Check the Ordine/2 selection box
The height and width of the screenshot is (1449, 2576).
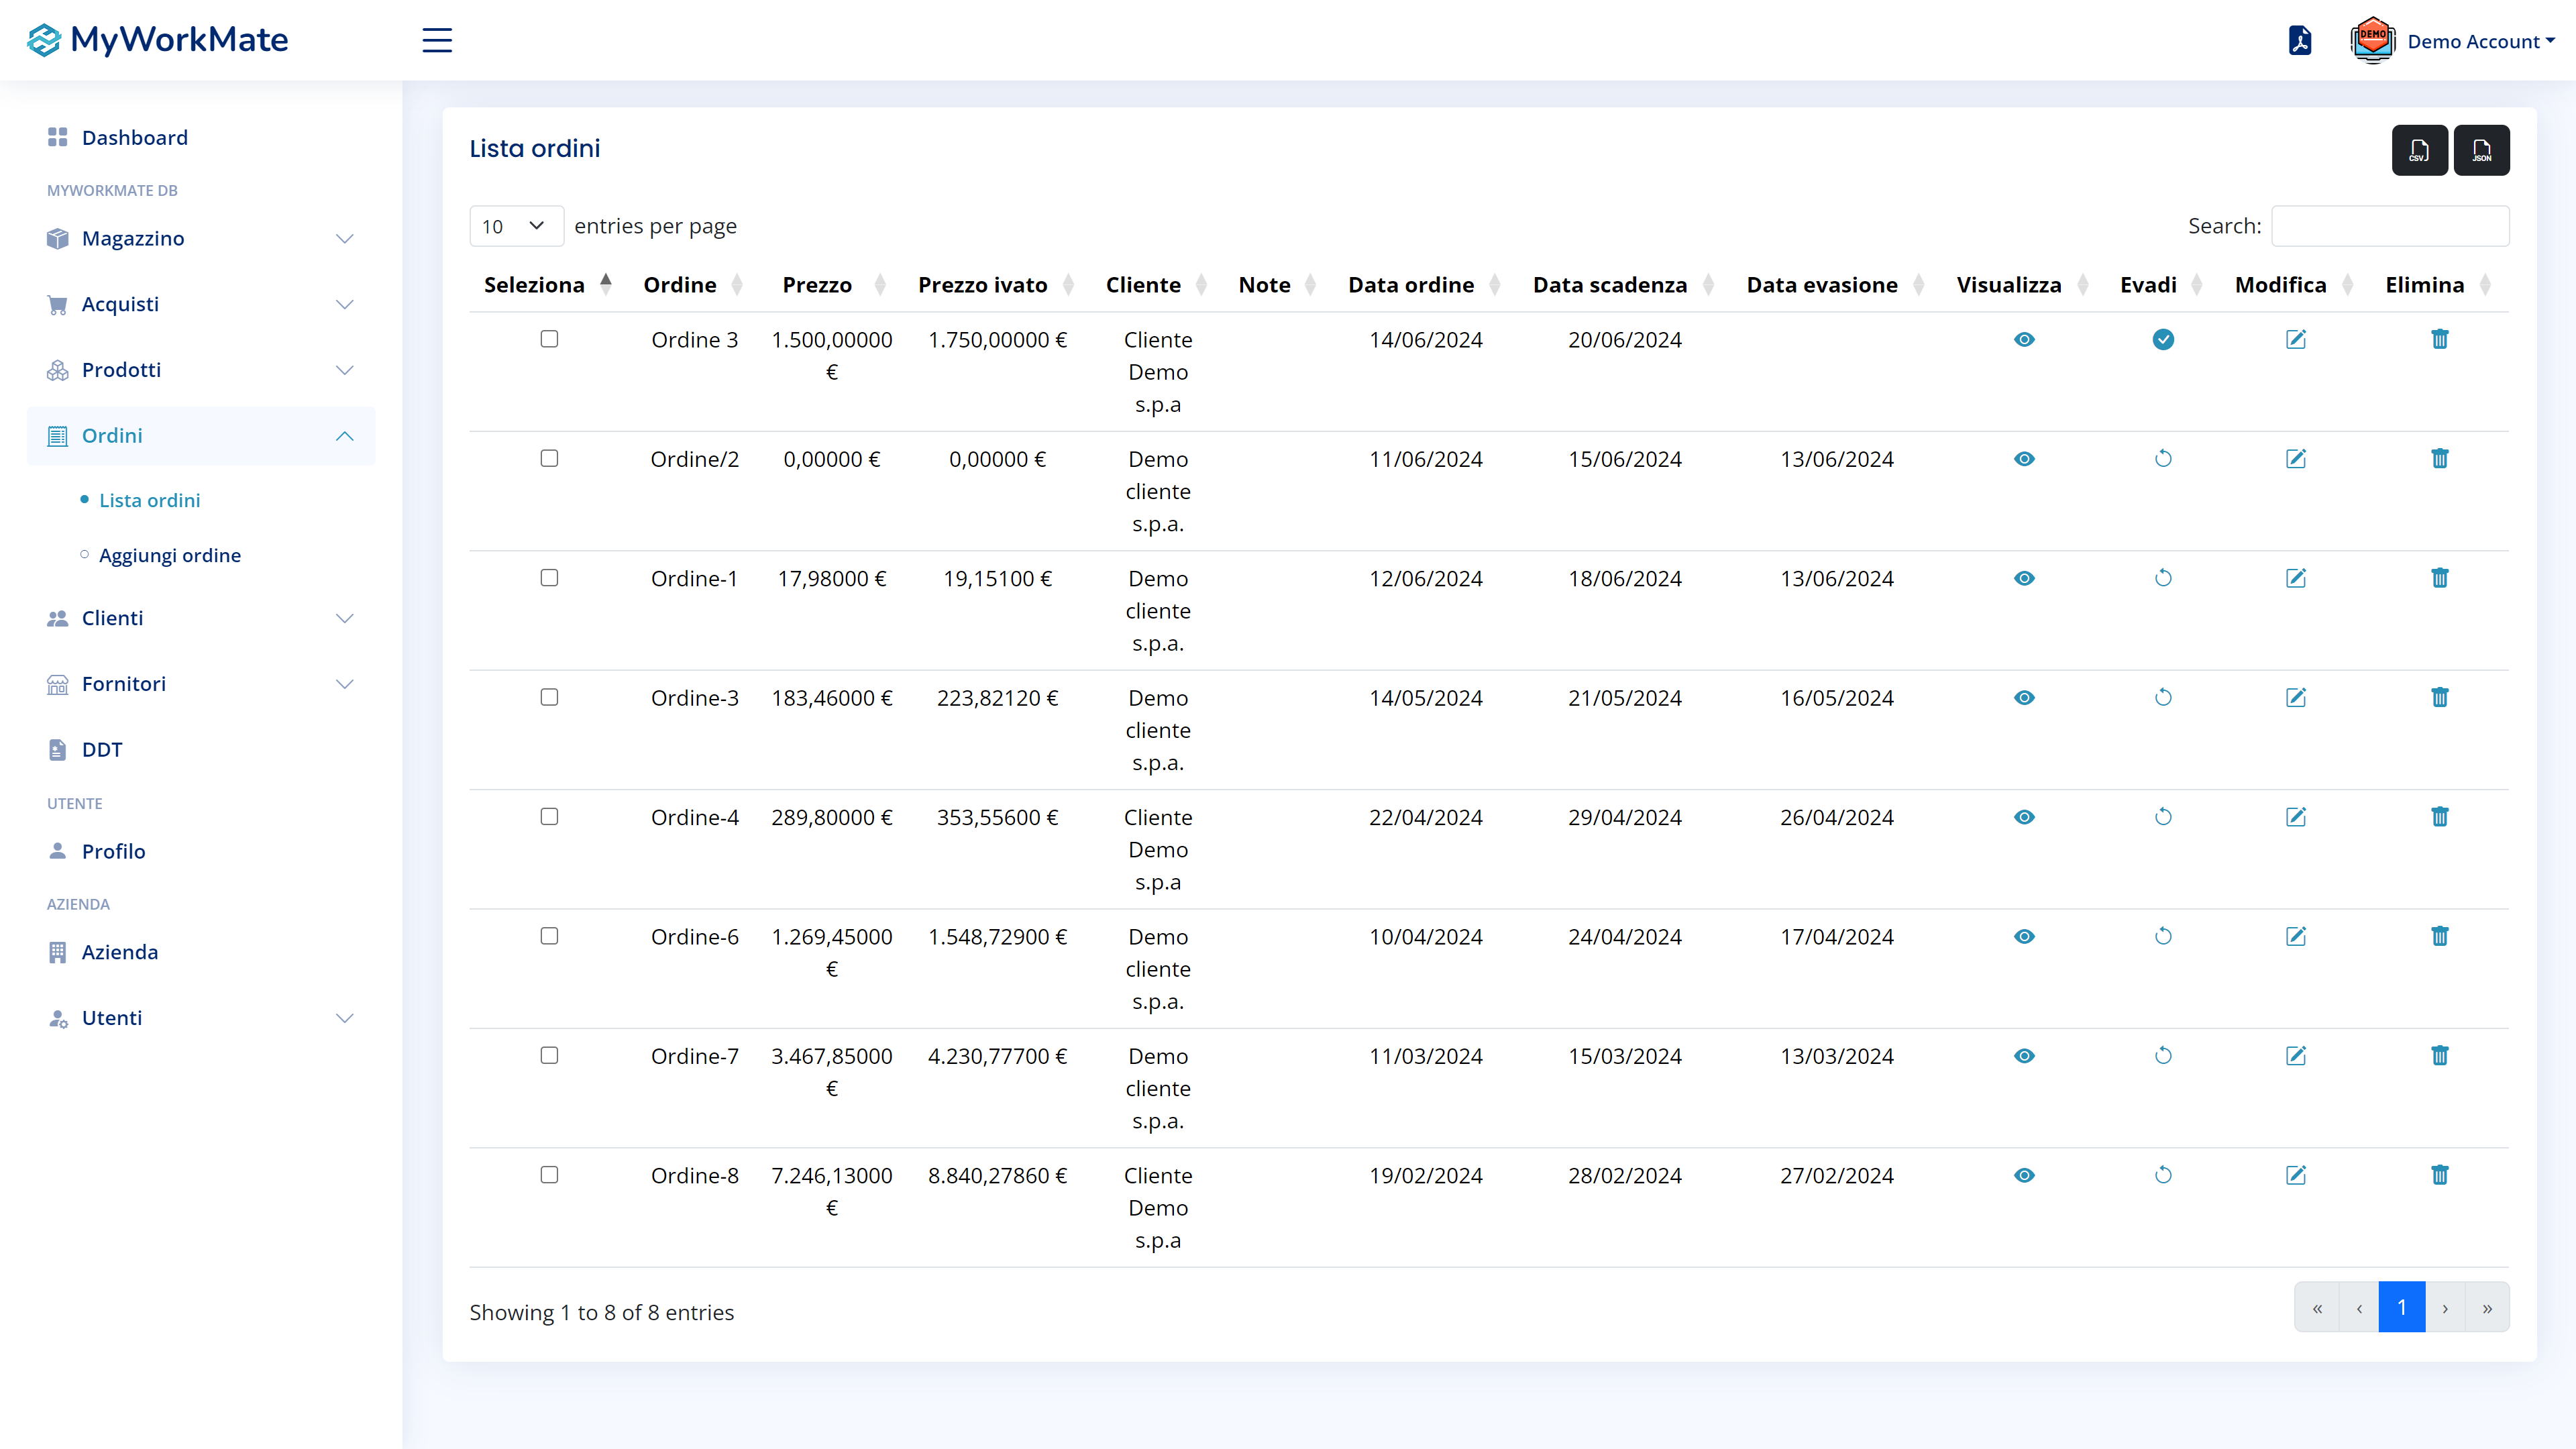pos(549,458)
